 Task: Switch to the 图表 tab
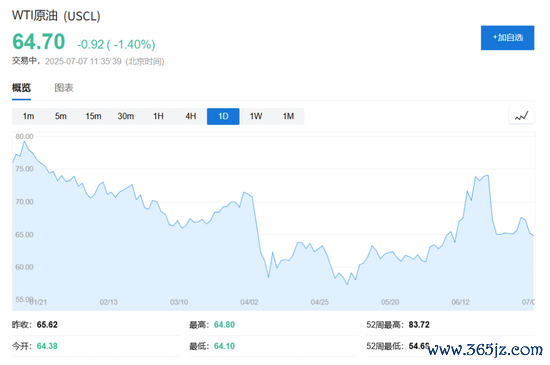click(64, 88)
